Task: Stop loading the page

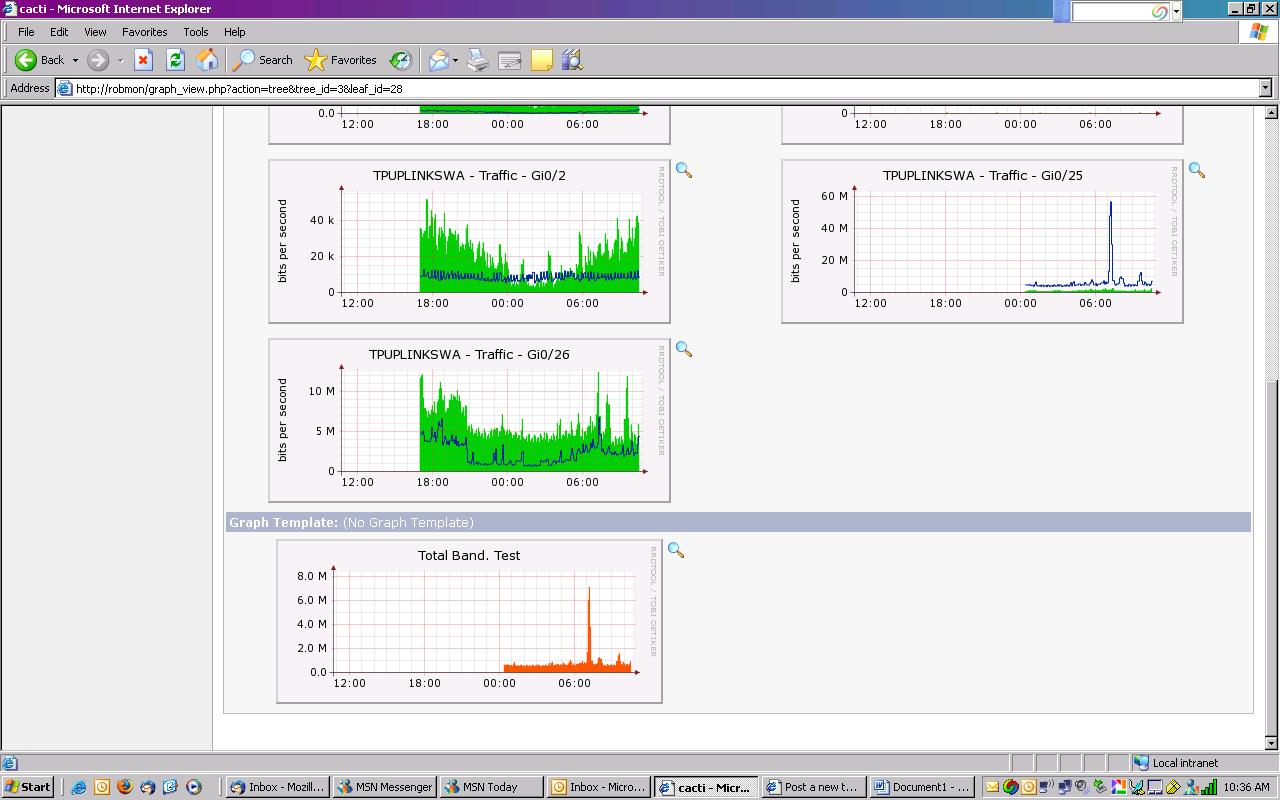Action: [x=143, y=60]
